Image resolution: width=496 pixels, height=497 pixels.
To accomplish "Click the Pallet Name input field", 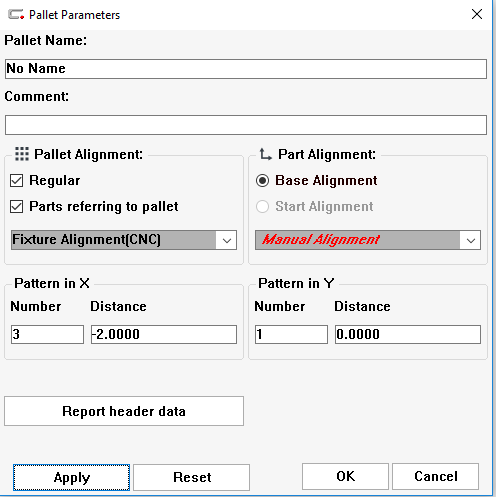I will [x=246, y=69].
